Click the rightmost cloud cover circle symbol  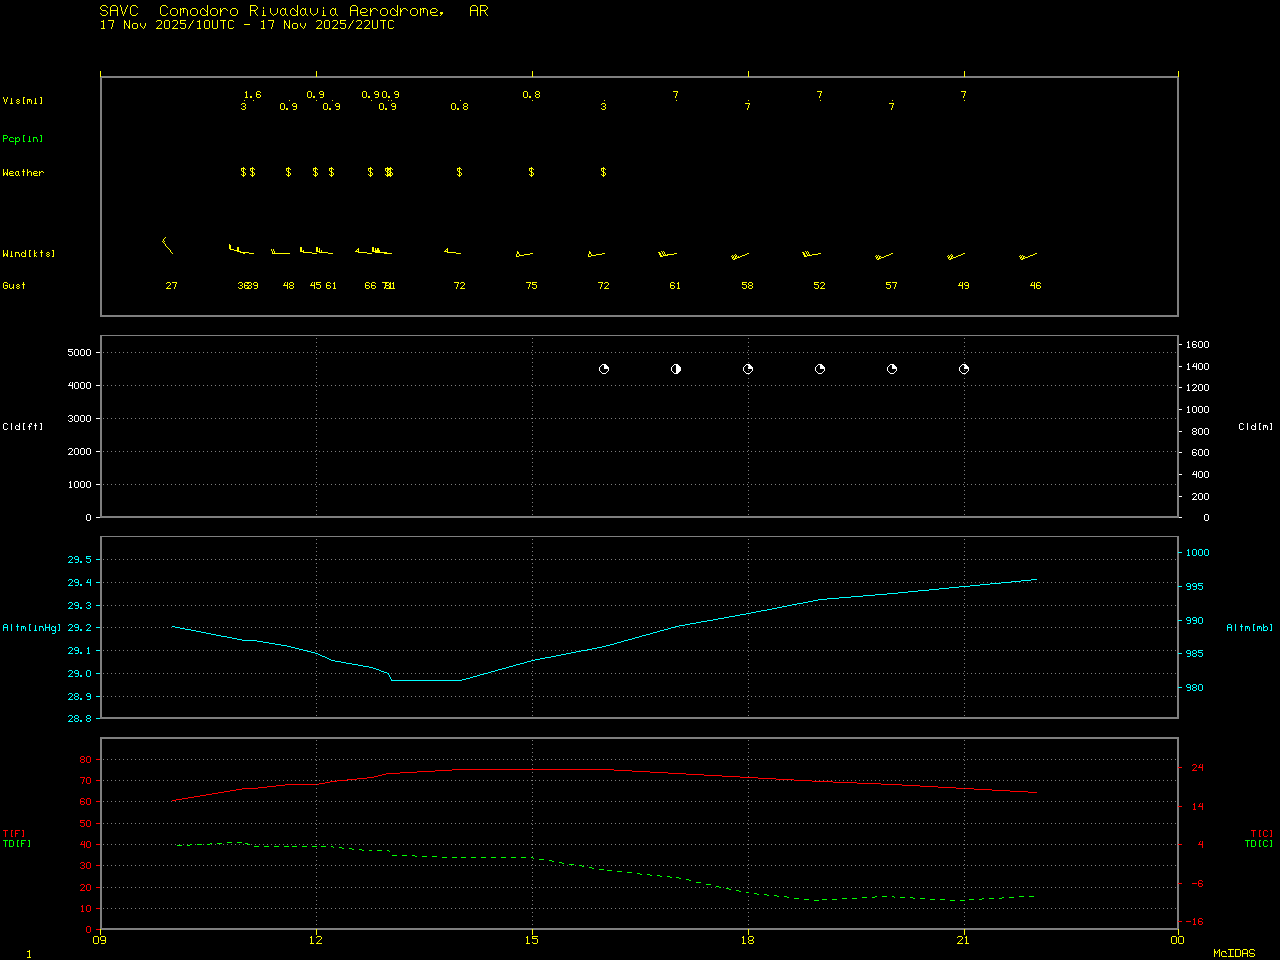964,369
